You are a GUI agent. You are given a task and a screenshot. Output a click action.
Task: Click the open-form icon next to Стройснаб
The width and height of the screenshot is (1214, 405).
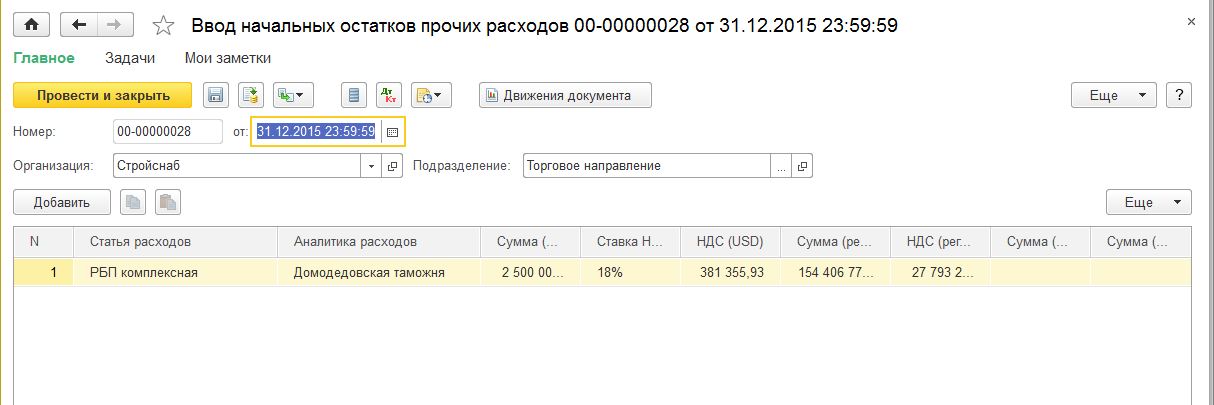393,166
